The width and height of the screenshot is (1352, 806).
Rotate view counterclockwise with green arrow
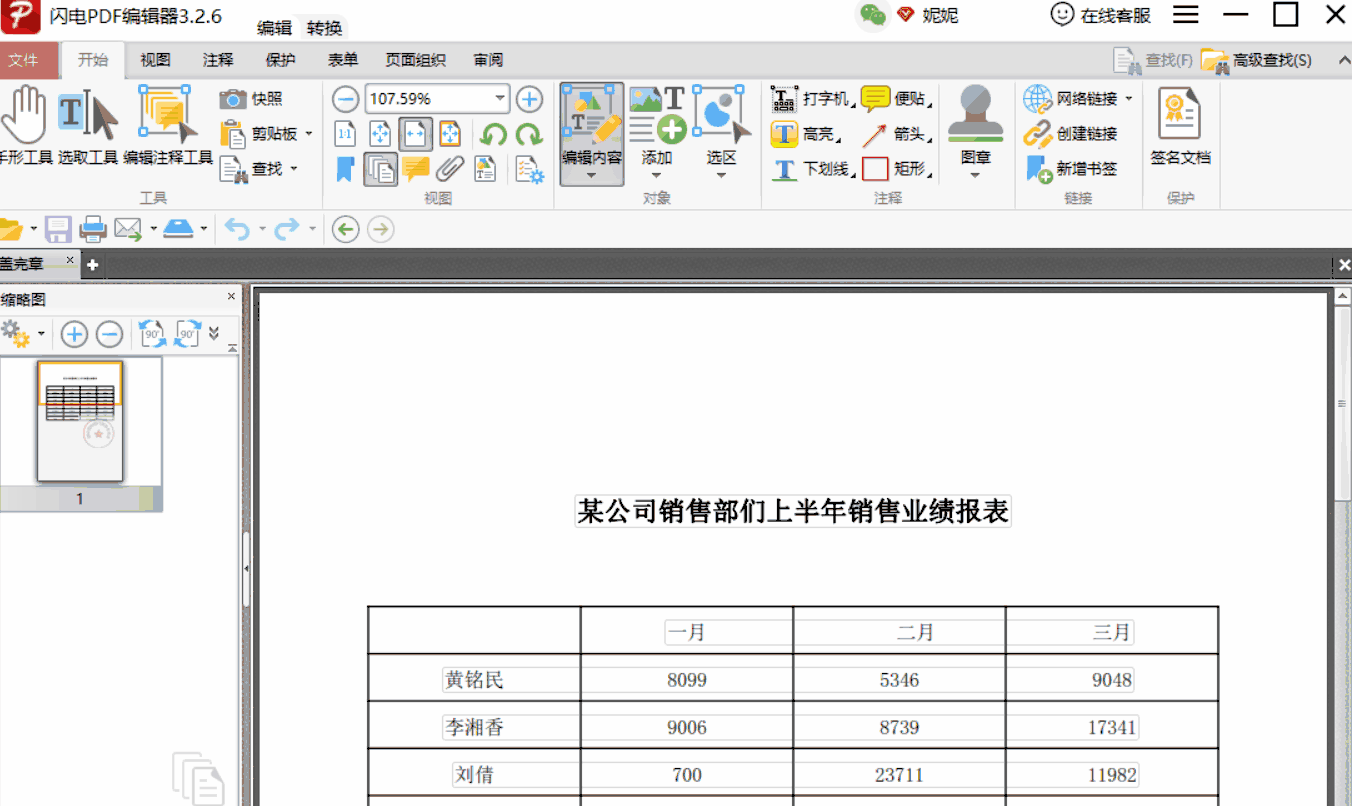(493, 134)
